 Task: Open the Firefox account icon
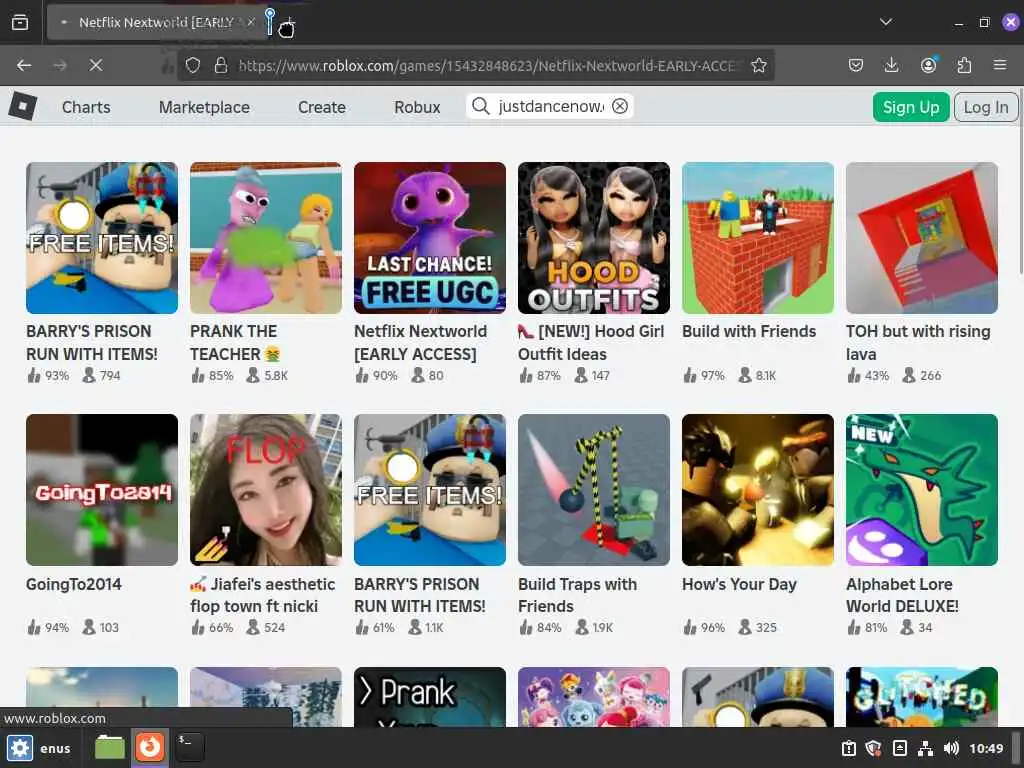tap(928, 65)
